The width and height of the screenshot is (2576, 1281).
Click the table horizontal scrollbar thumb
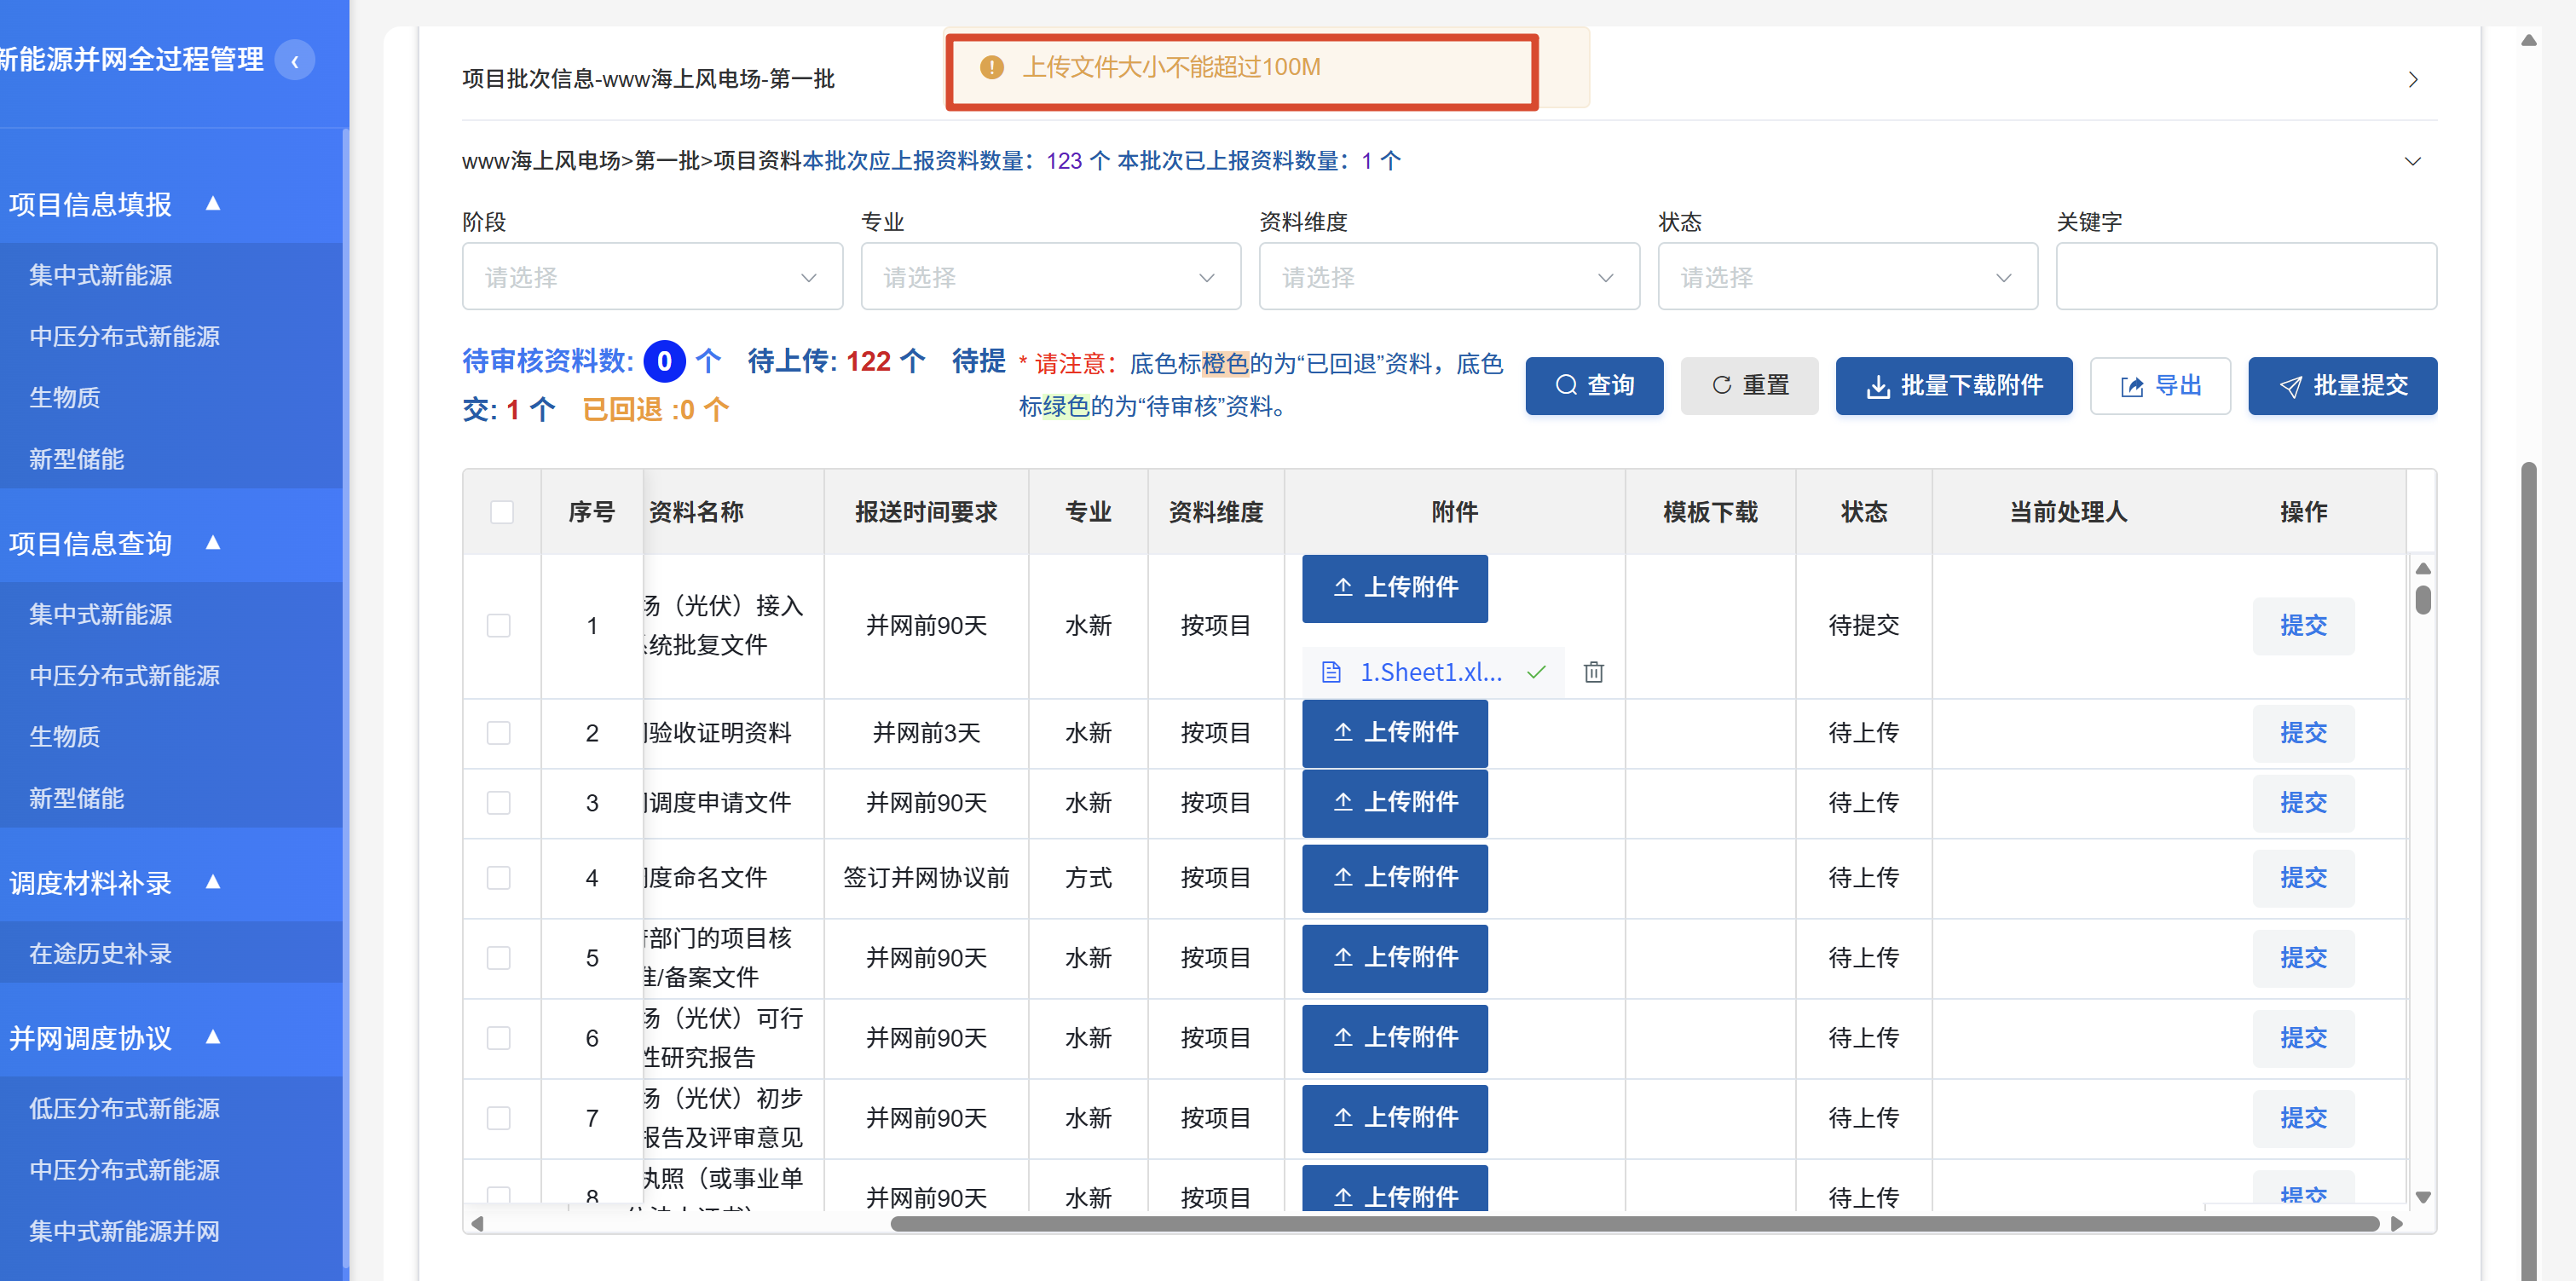(x=1634, y=1224)
